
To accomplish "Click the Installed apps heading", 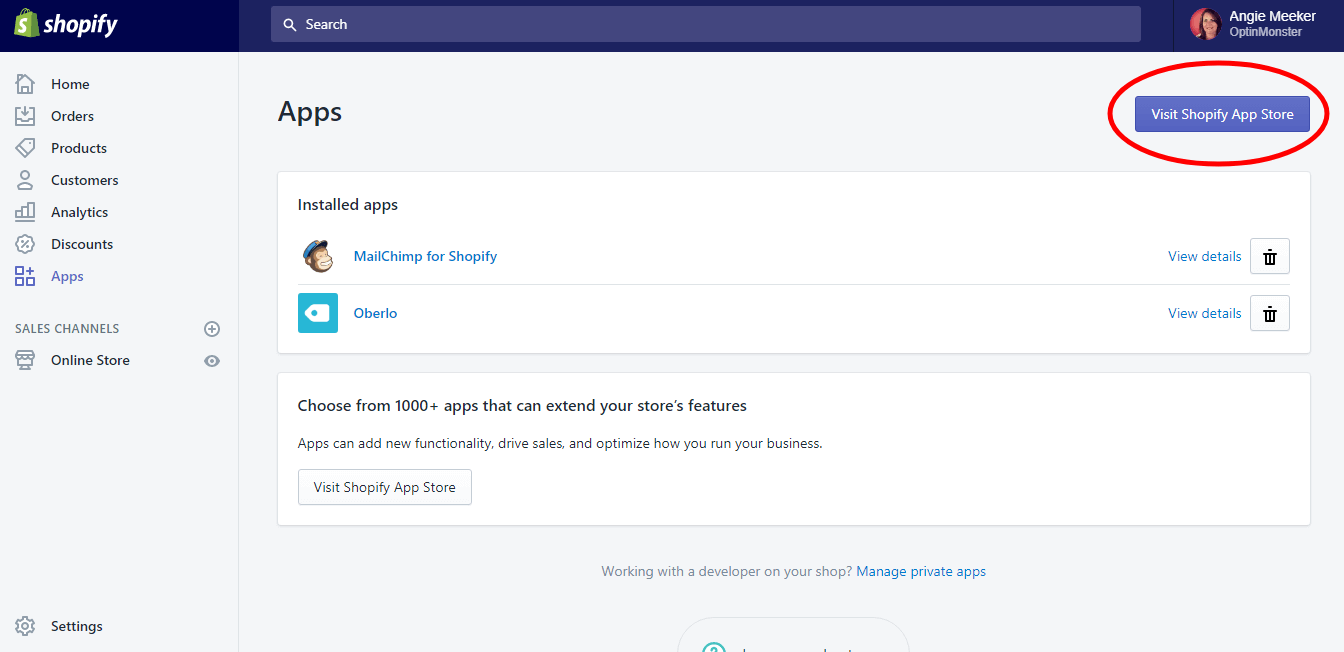I will pos(348,205).
